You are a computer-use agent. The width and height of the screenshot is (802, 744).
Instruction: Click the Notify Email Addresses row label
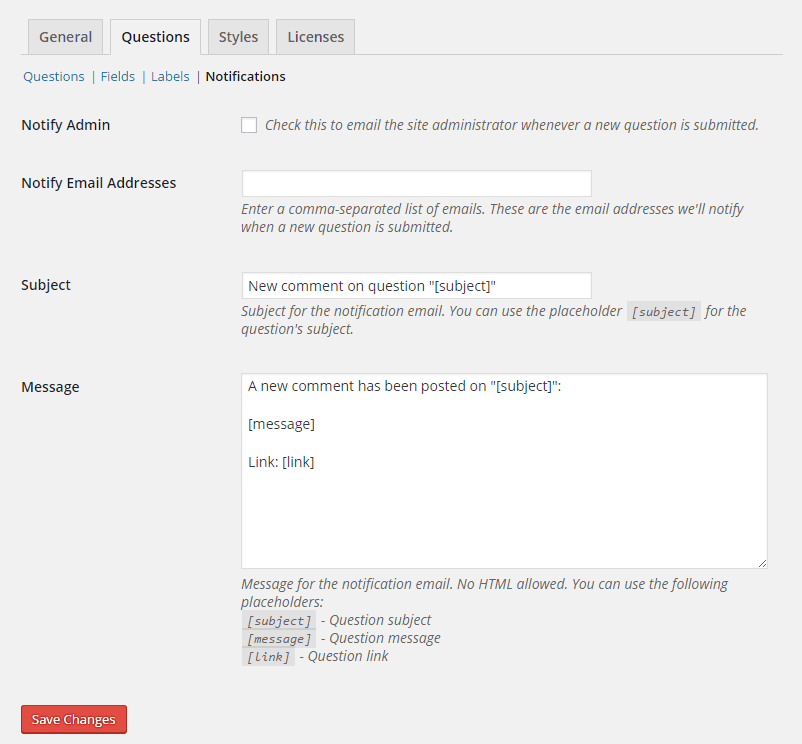point(99,183)
